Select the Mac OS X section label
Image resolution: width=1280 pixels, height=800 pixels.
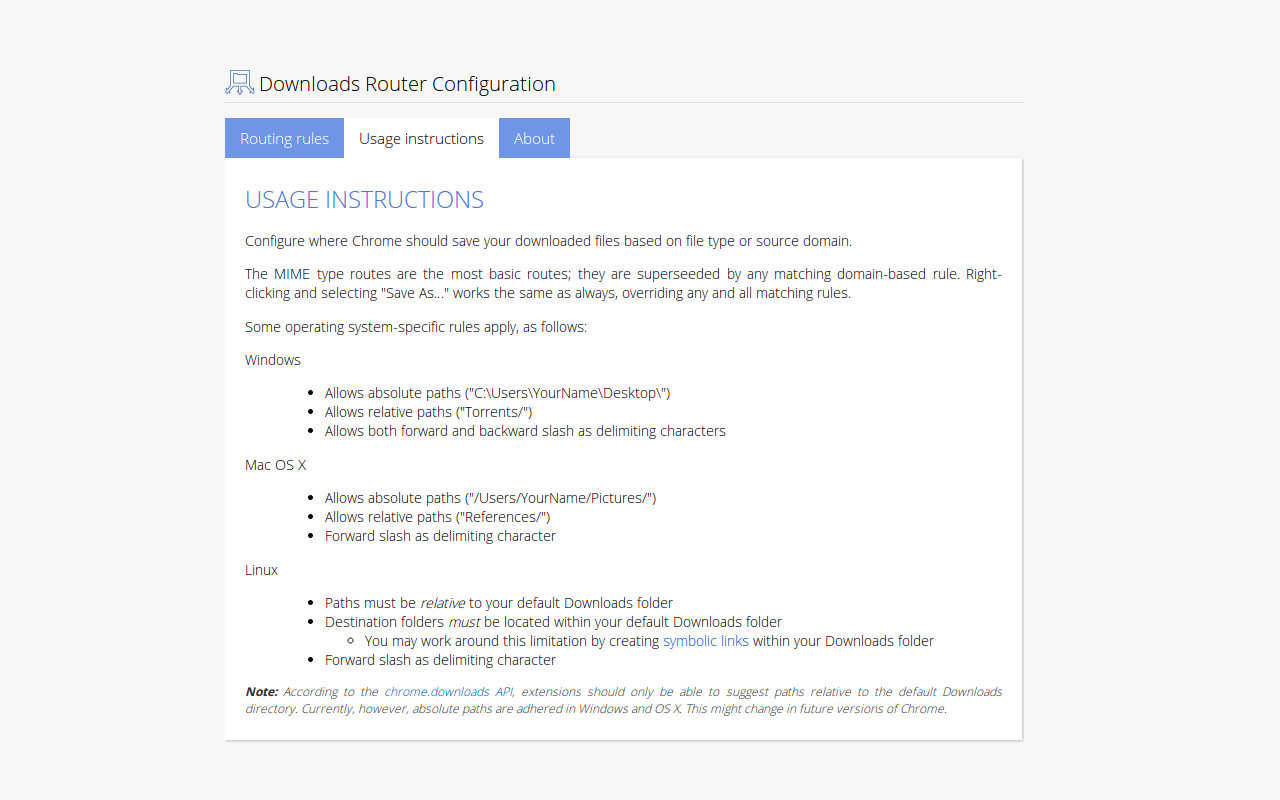tap(275, 464)
